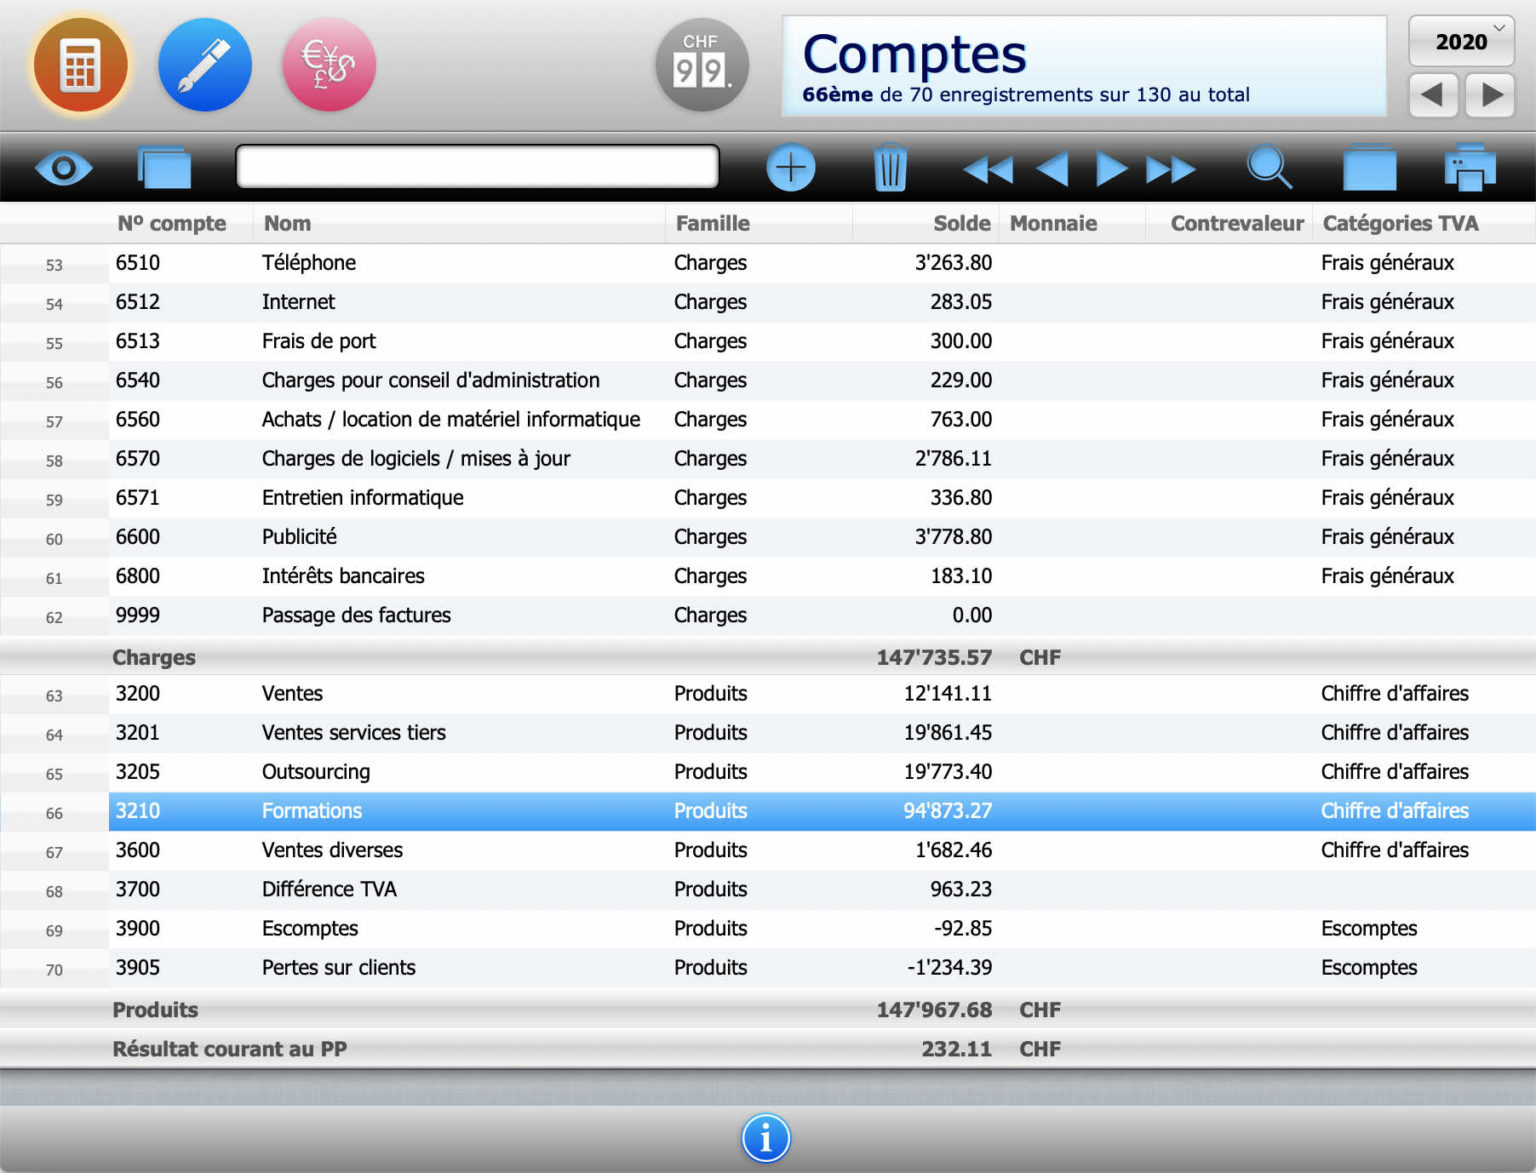
Task: Open the currency conversion tool
Action: click(x=328, y=63)
